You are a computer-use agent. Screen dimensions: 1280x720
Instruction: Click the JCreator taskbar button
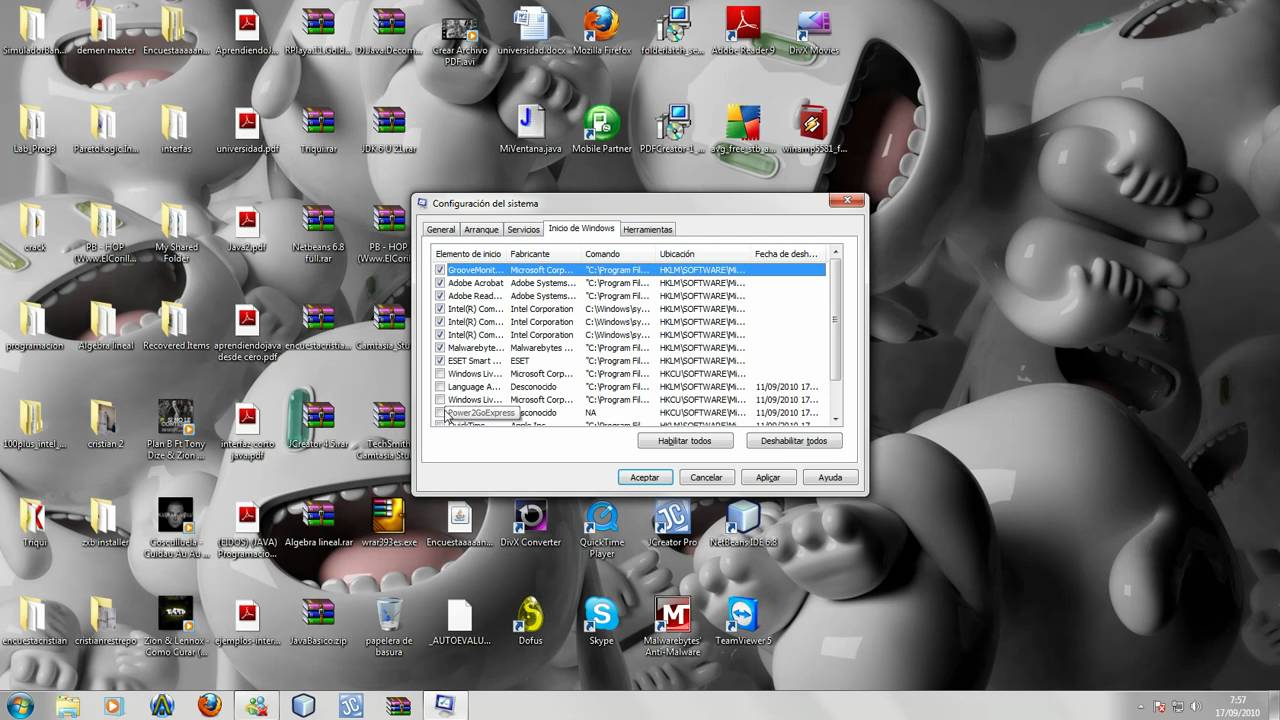[x=350, y=705]
